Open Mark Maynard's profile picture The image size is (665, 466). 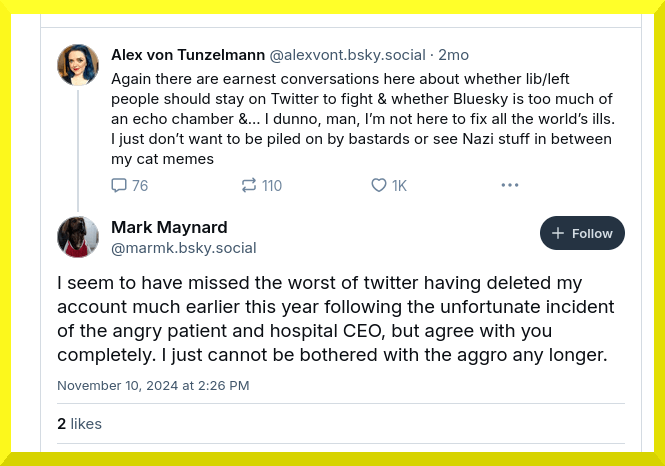(x=78, y=237)
